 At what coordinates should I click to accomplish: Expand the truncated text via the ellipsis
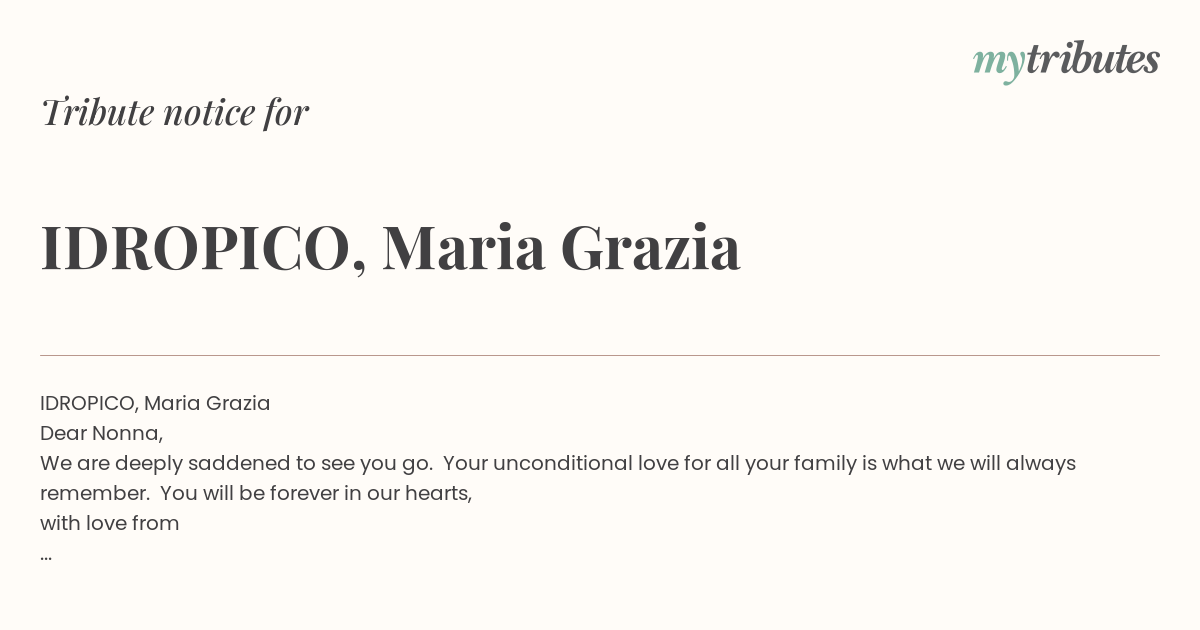point(46,554)
